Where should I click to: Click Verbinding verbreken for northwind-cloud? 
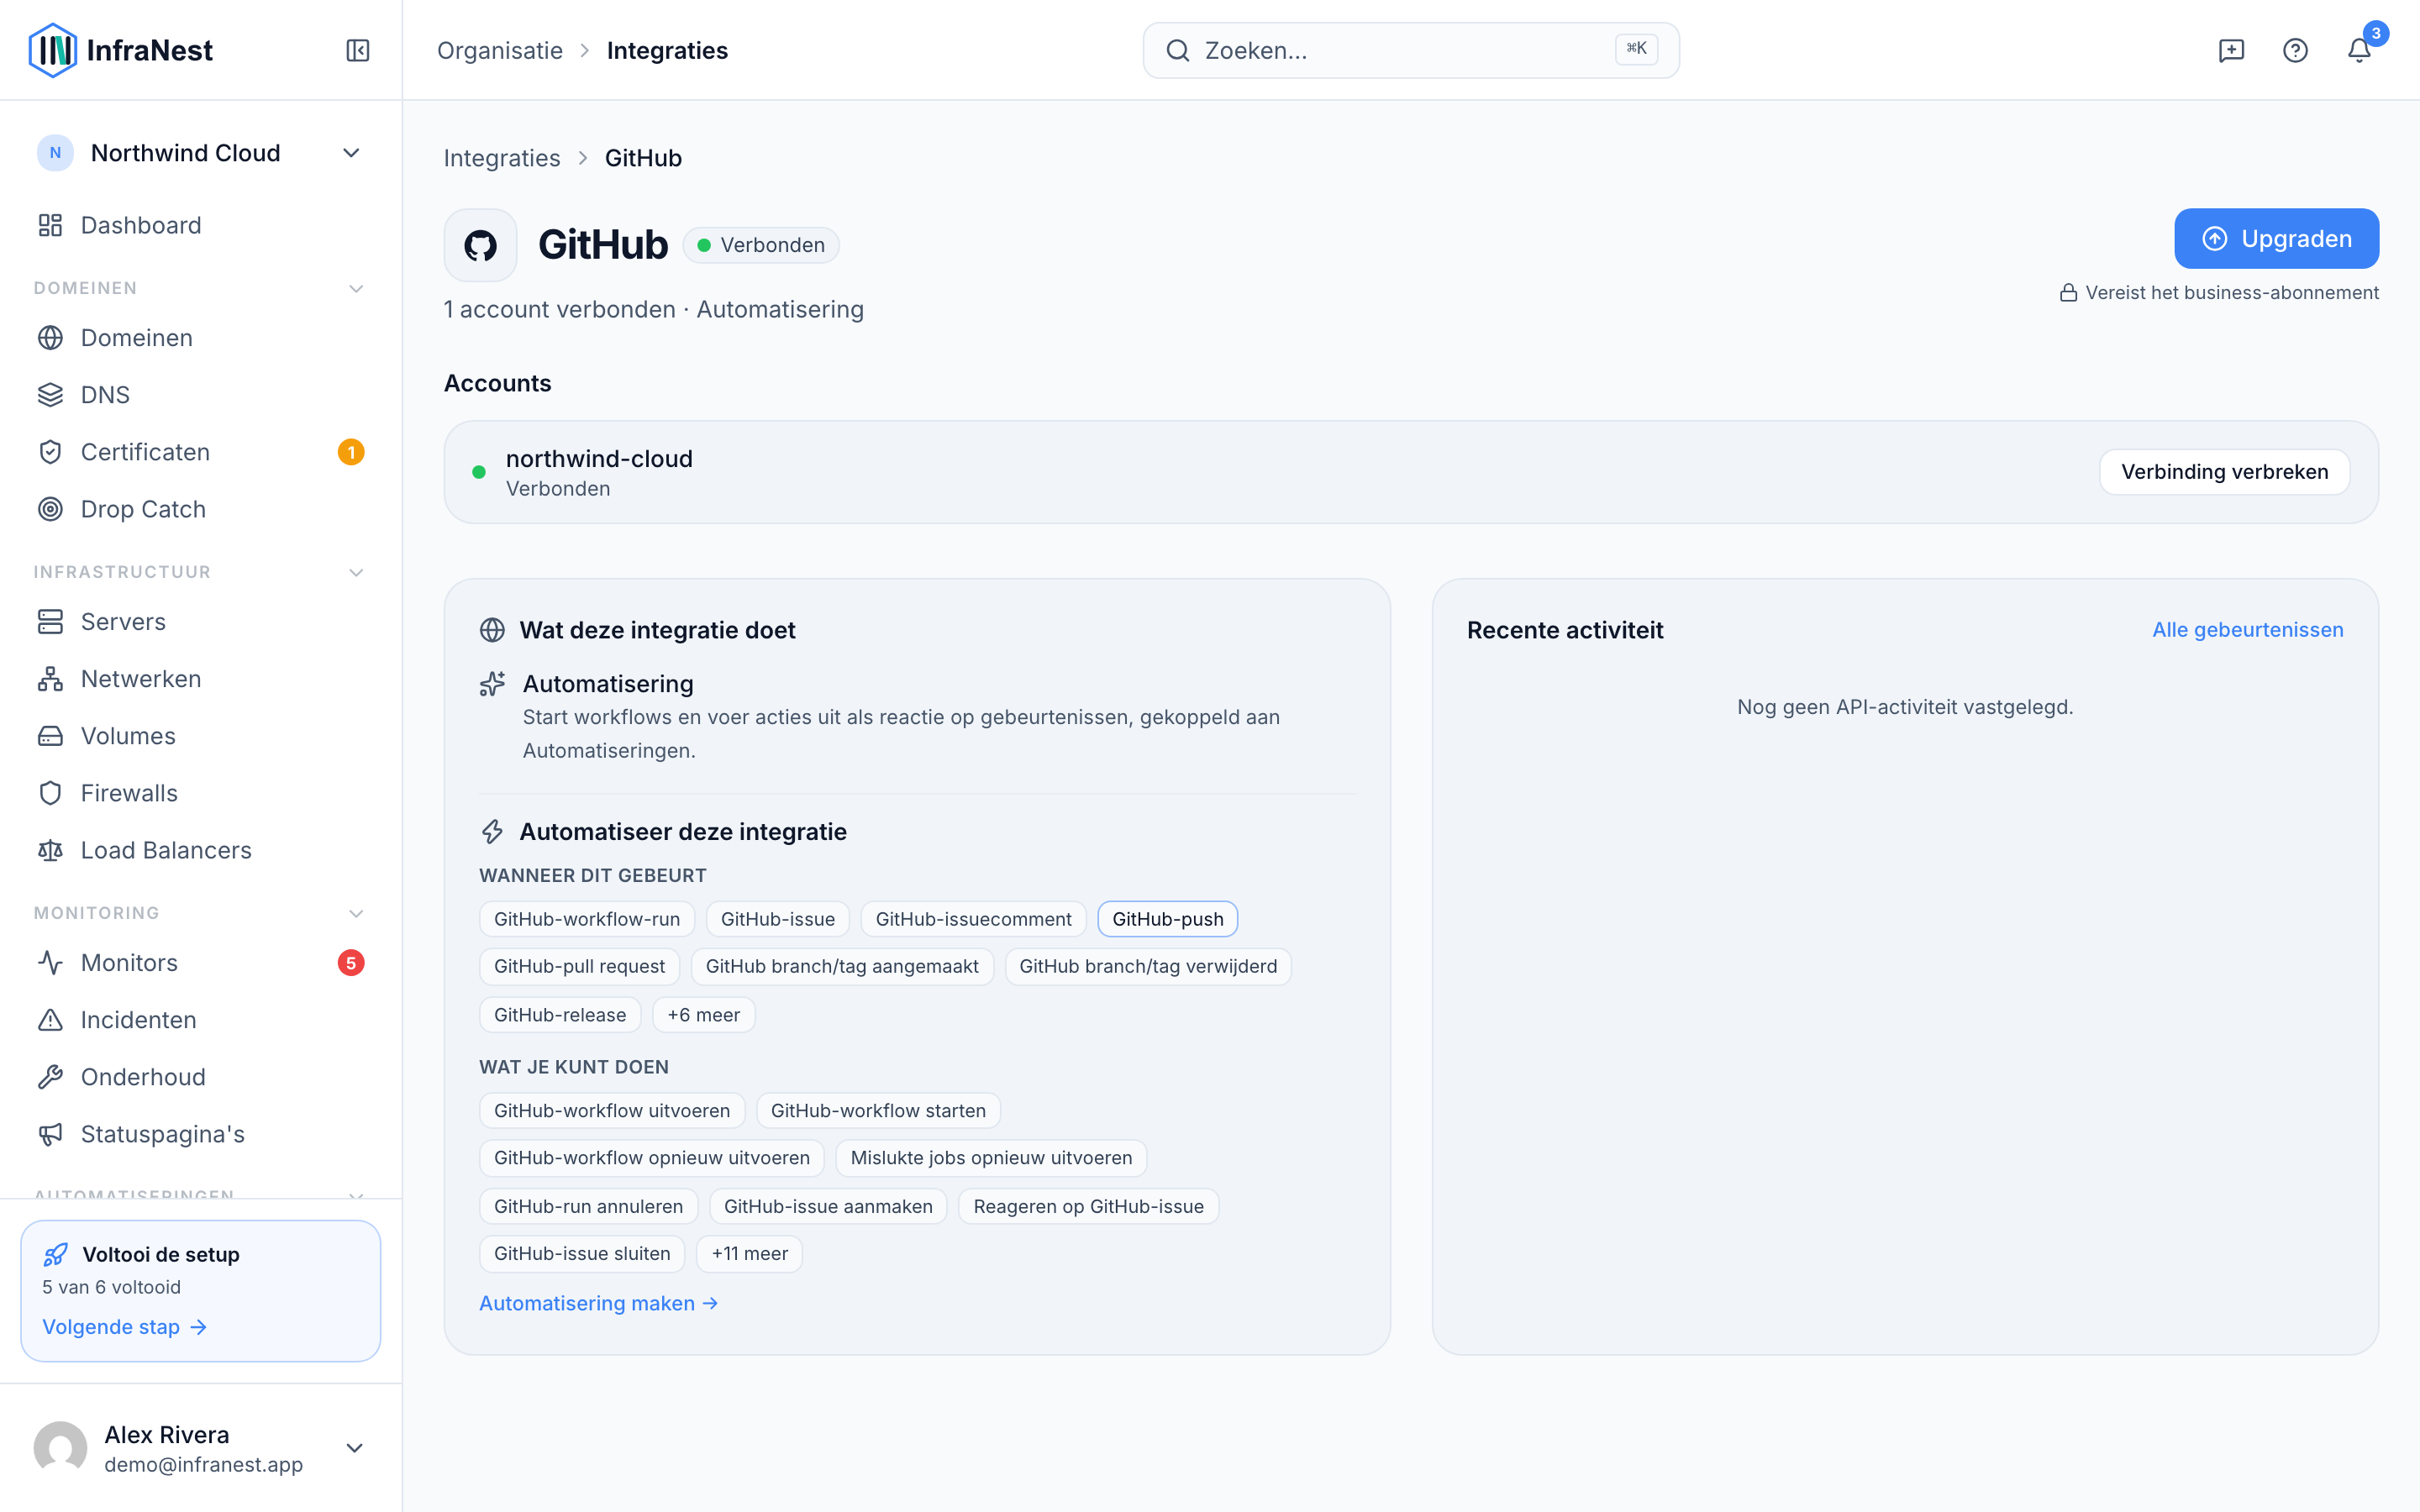pyautogui.click(x=2224, y=472)
